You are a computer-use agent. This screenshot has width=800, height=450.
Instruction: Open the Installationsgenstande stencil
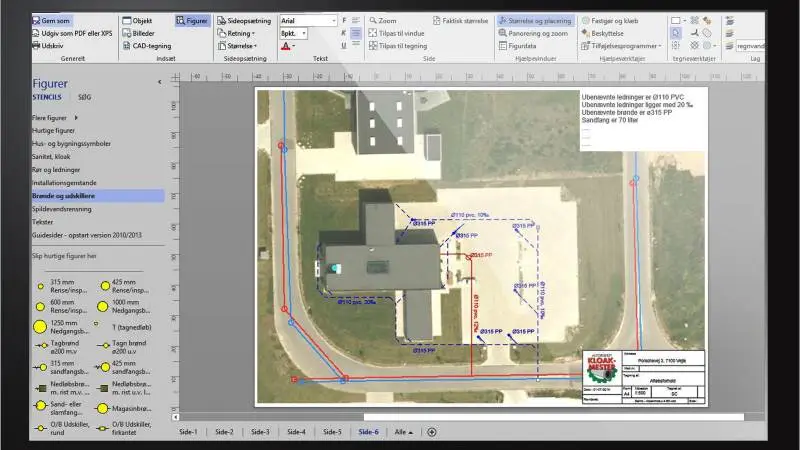click(64, 183)
